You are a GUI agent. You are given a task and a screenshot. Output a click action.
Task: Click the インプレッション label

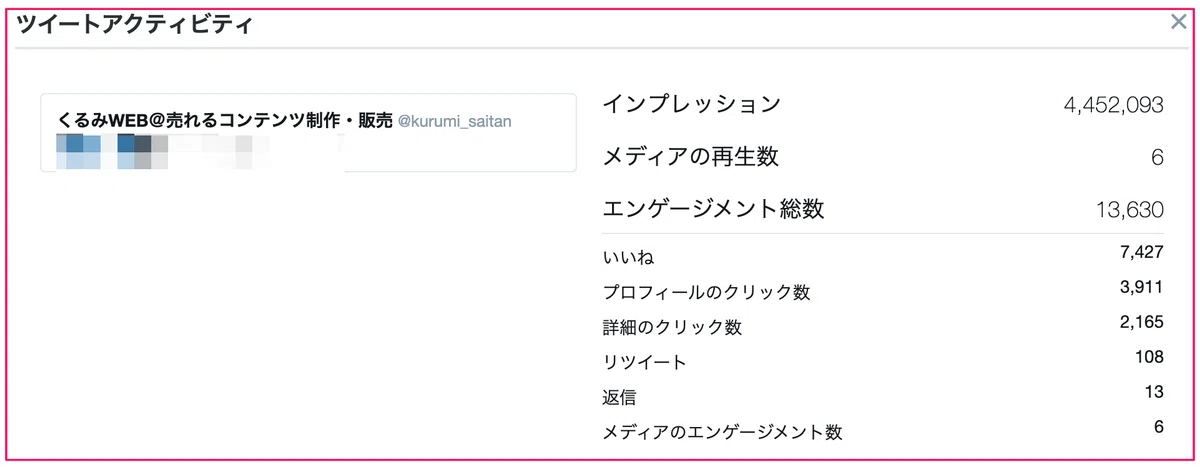click(692, 103)
